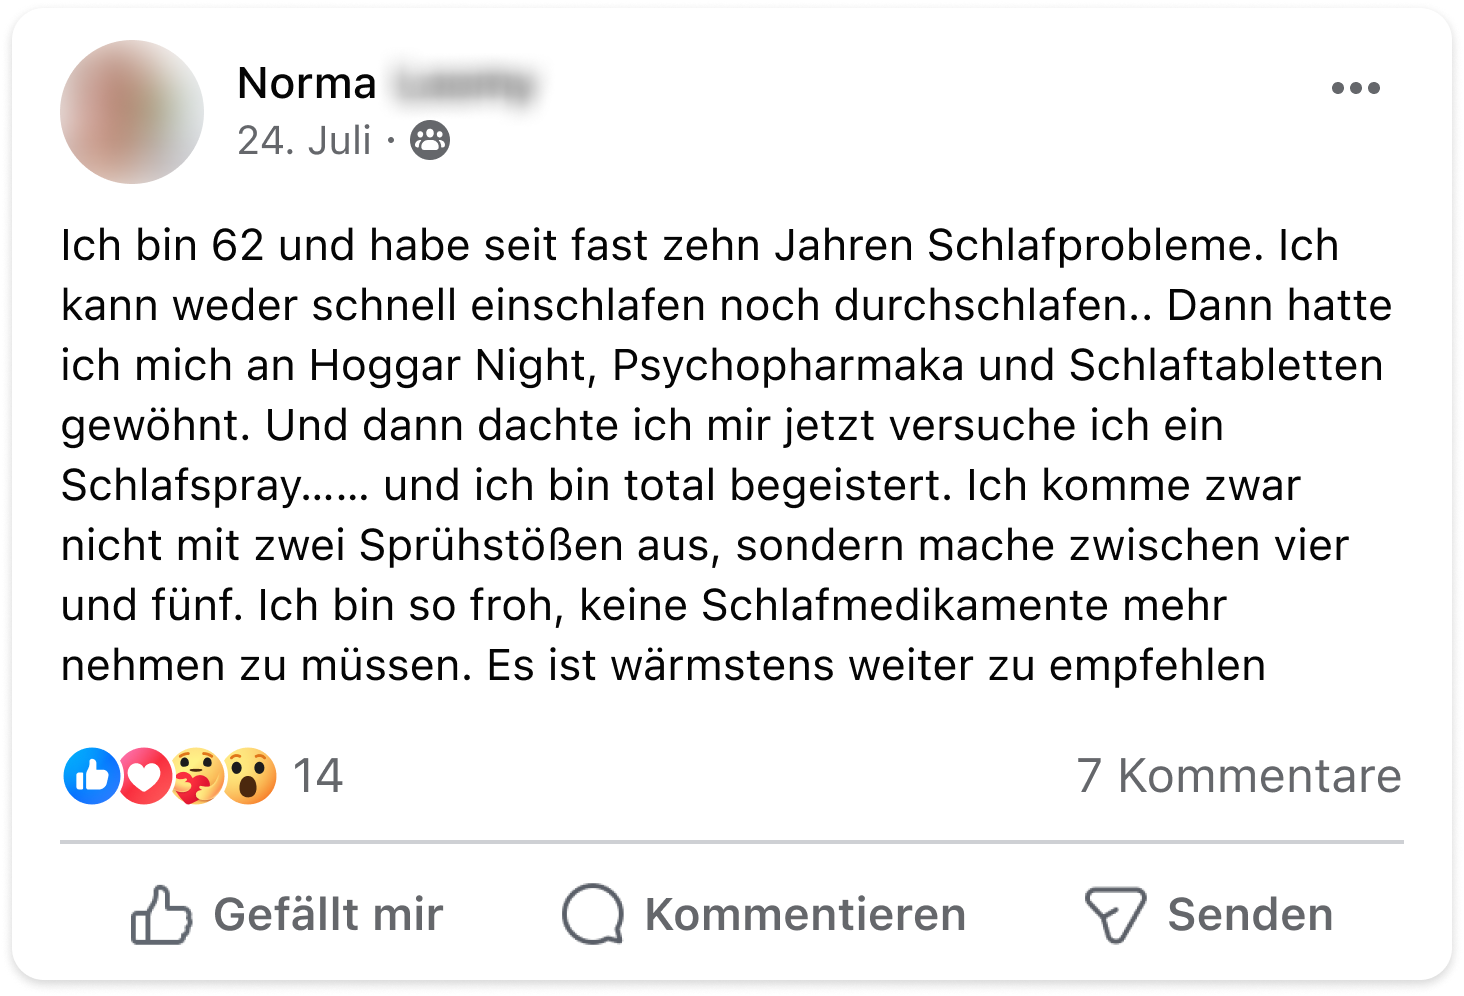The width and height of the screenshot is (1464, 996).
Task: Click the care hug reaction emoji
Action: coord(197,776)
